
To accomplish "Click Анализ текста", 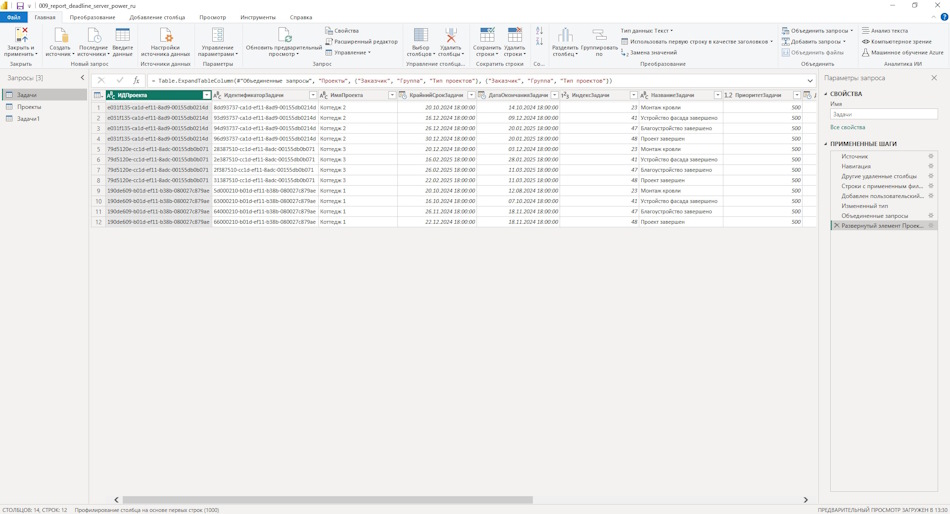I will click(885, 31).
